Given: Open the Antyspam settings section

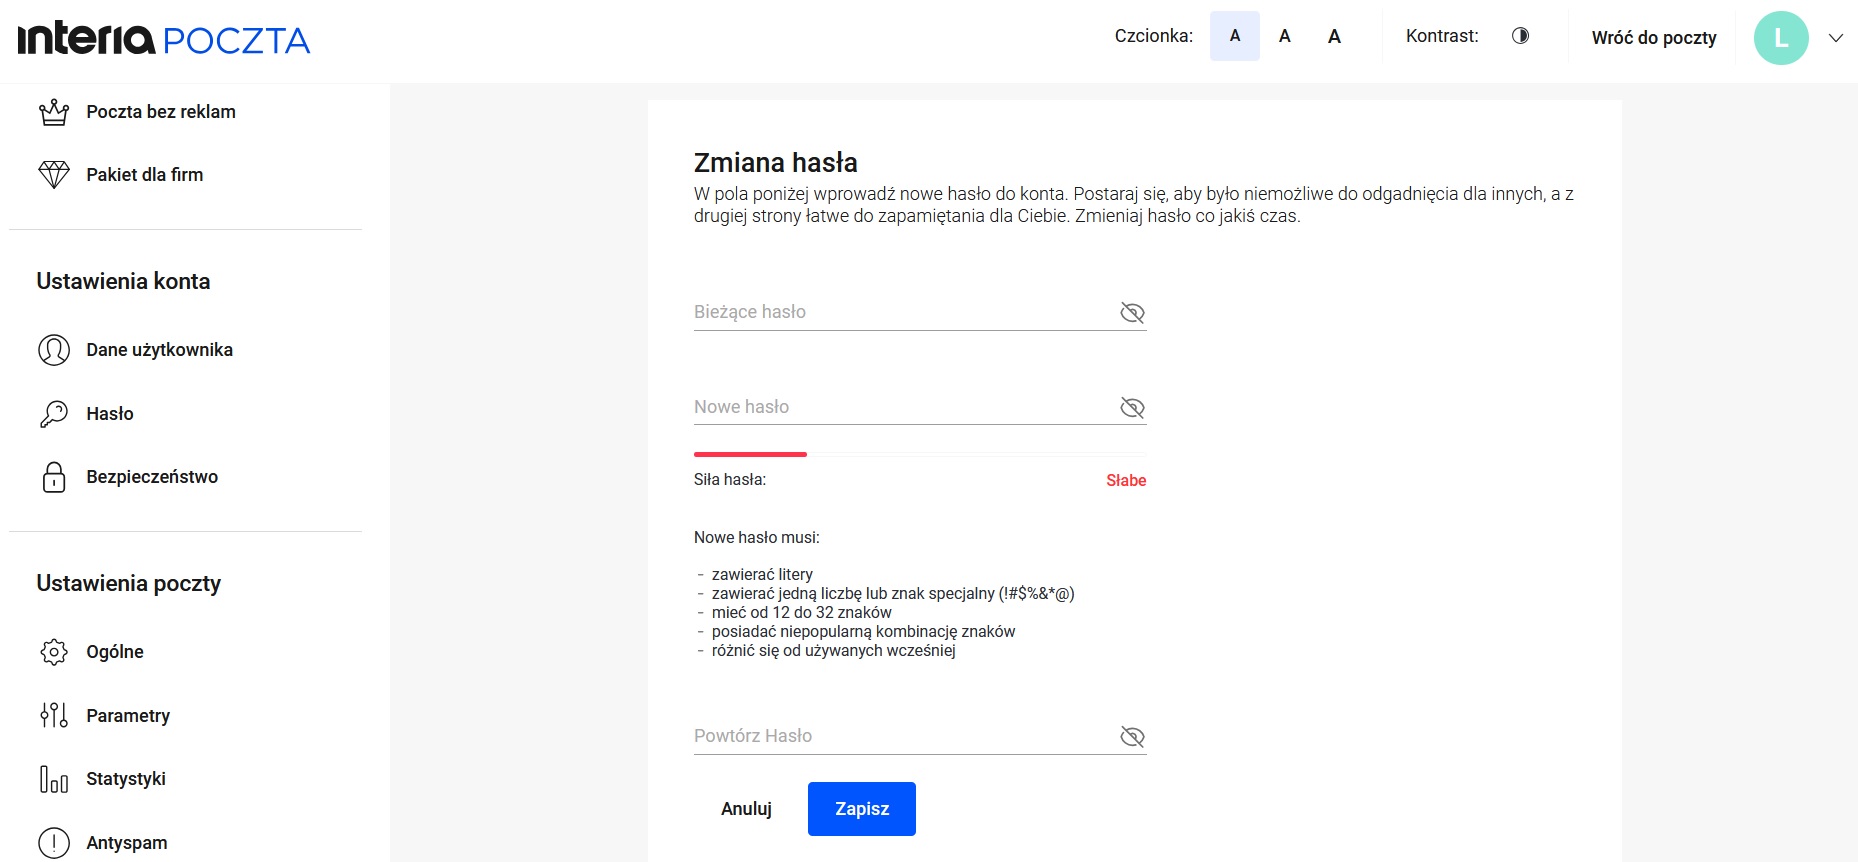Looking at the screenshot, I should tap(126, 843).
